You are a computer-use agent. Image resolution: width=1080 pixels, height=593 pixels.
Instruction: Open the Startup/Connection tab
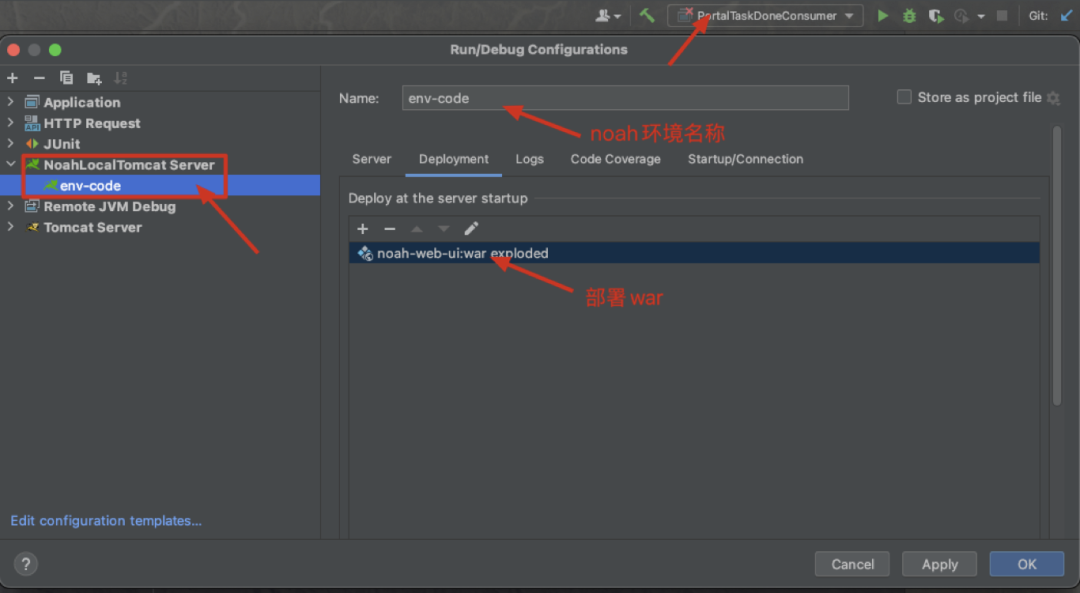coord(745,159)
